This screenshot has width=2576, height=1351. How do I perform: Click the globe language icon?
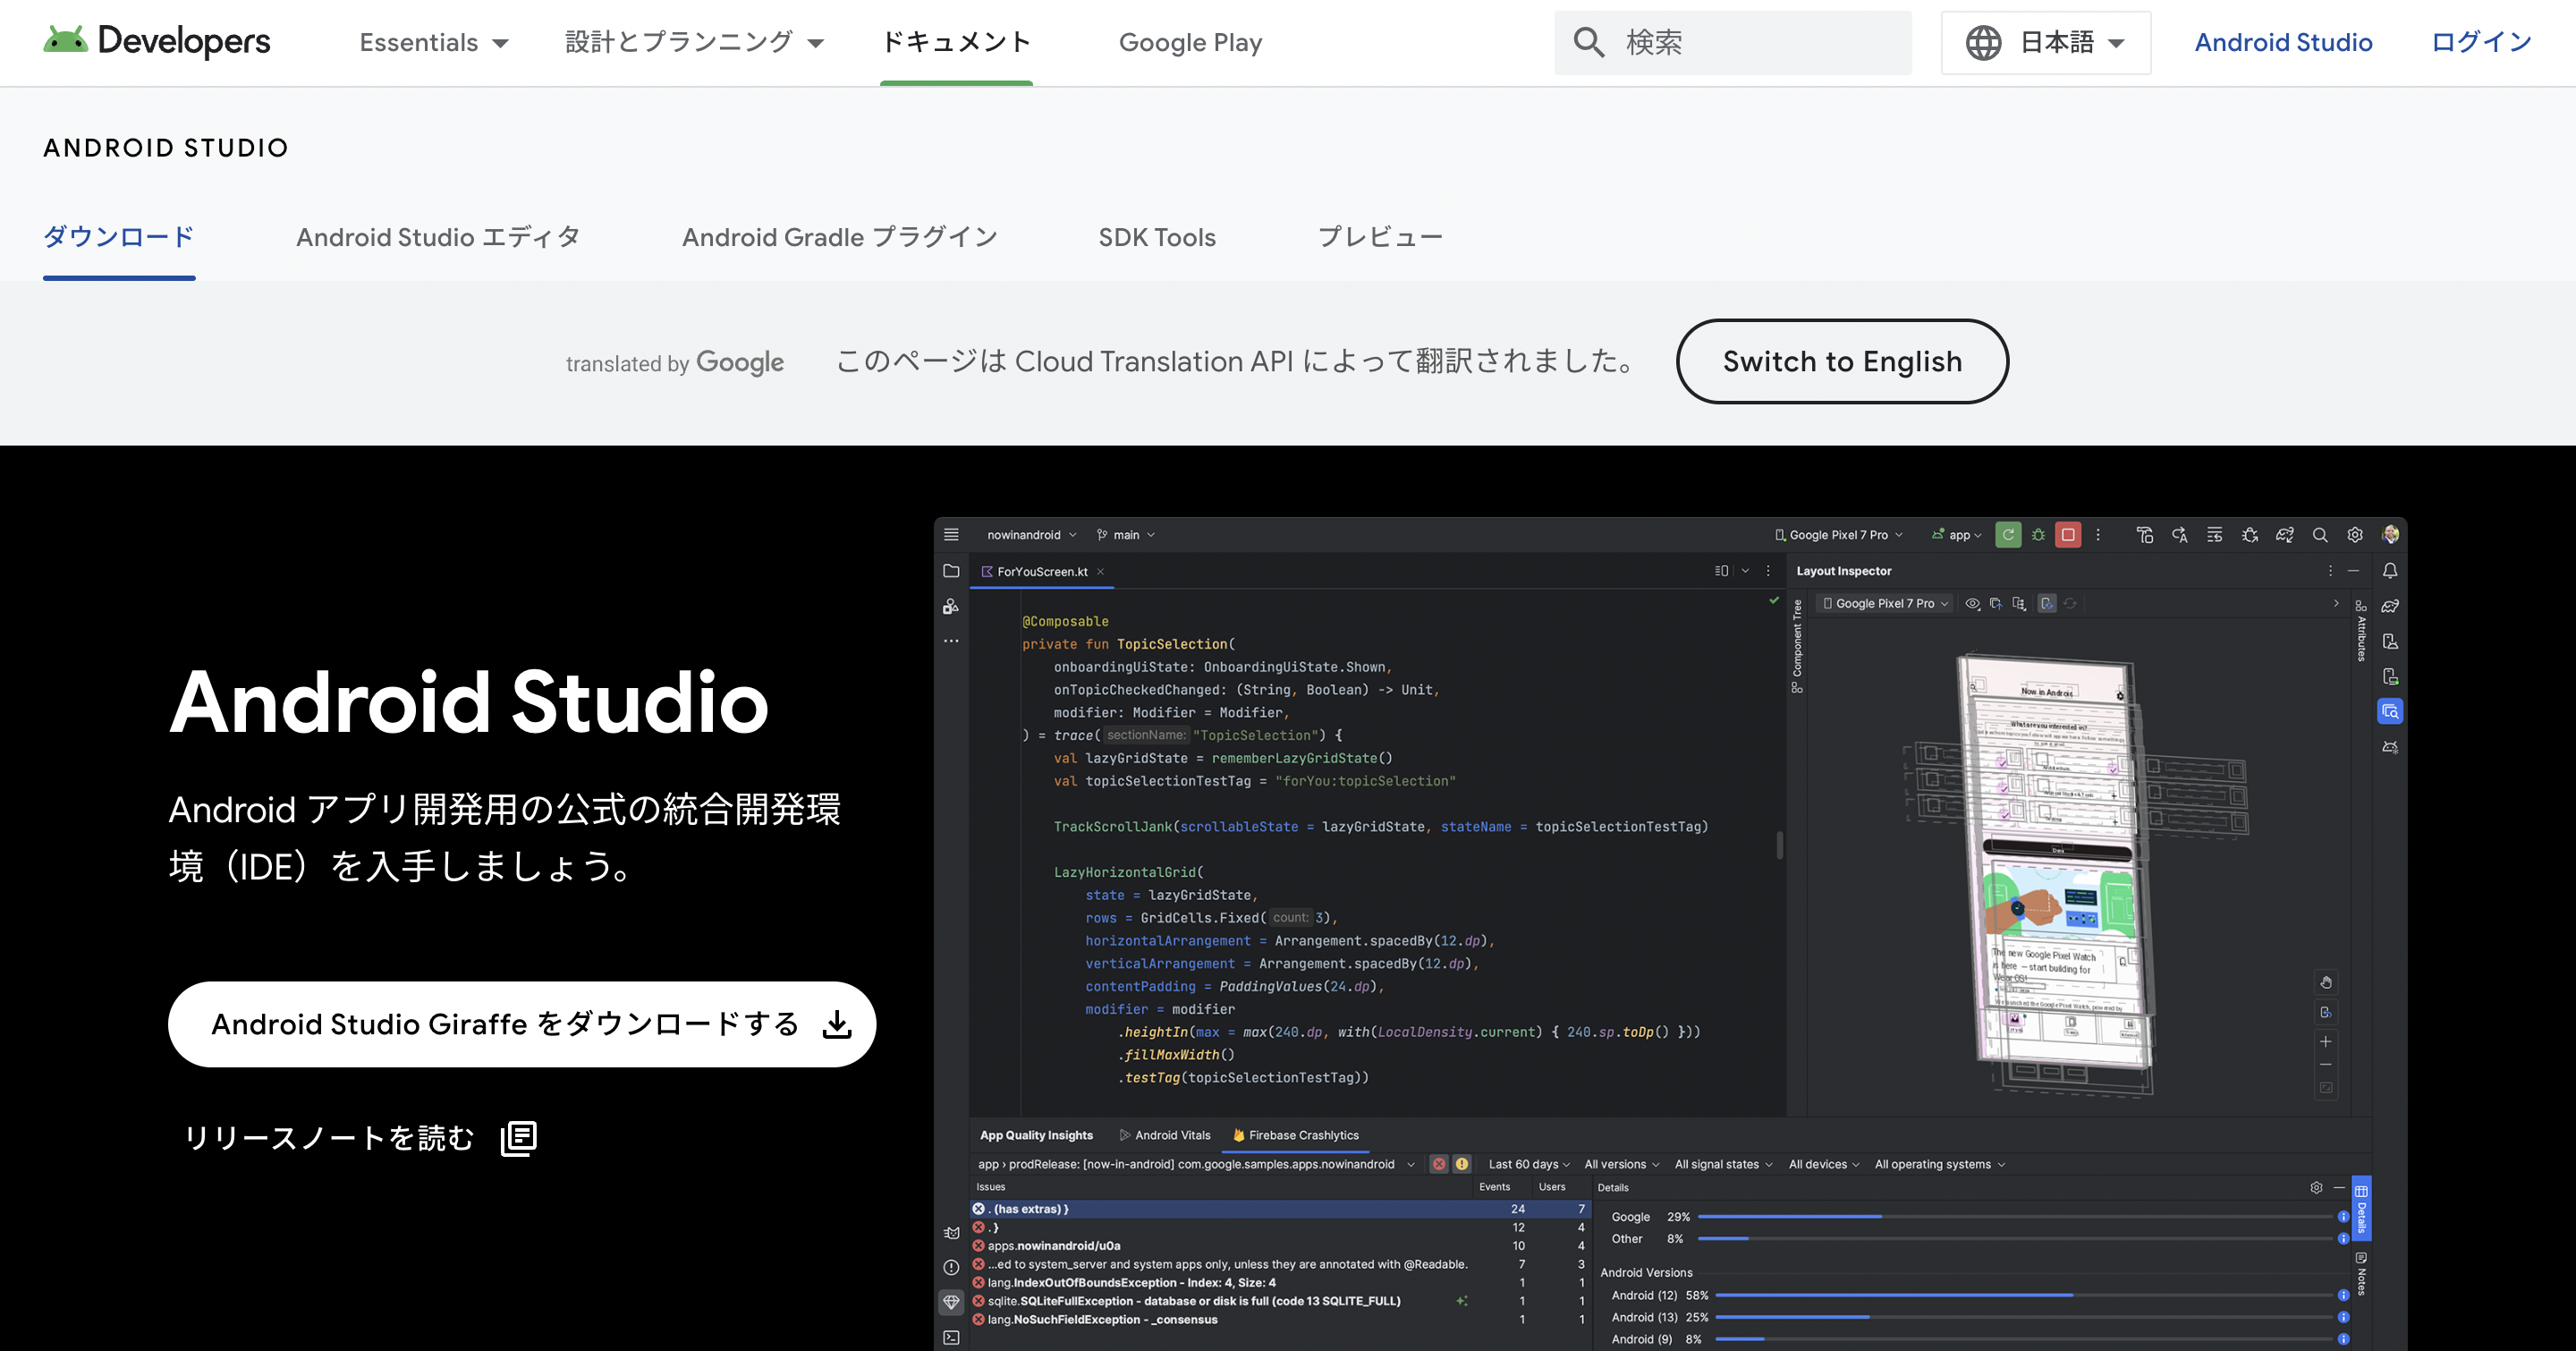(x=1983, y=42)
